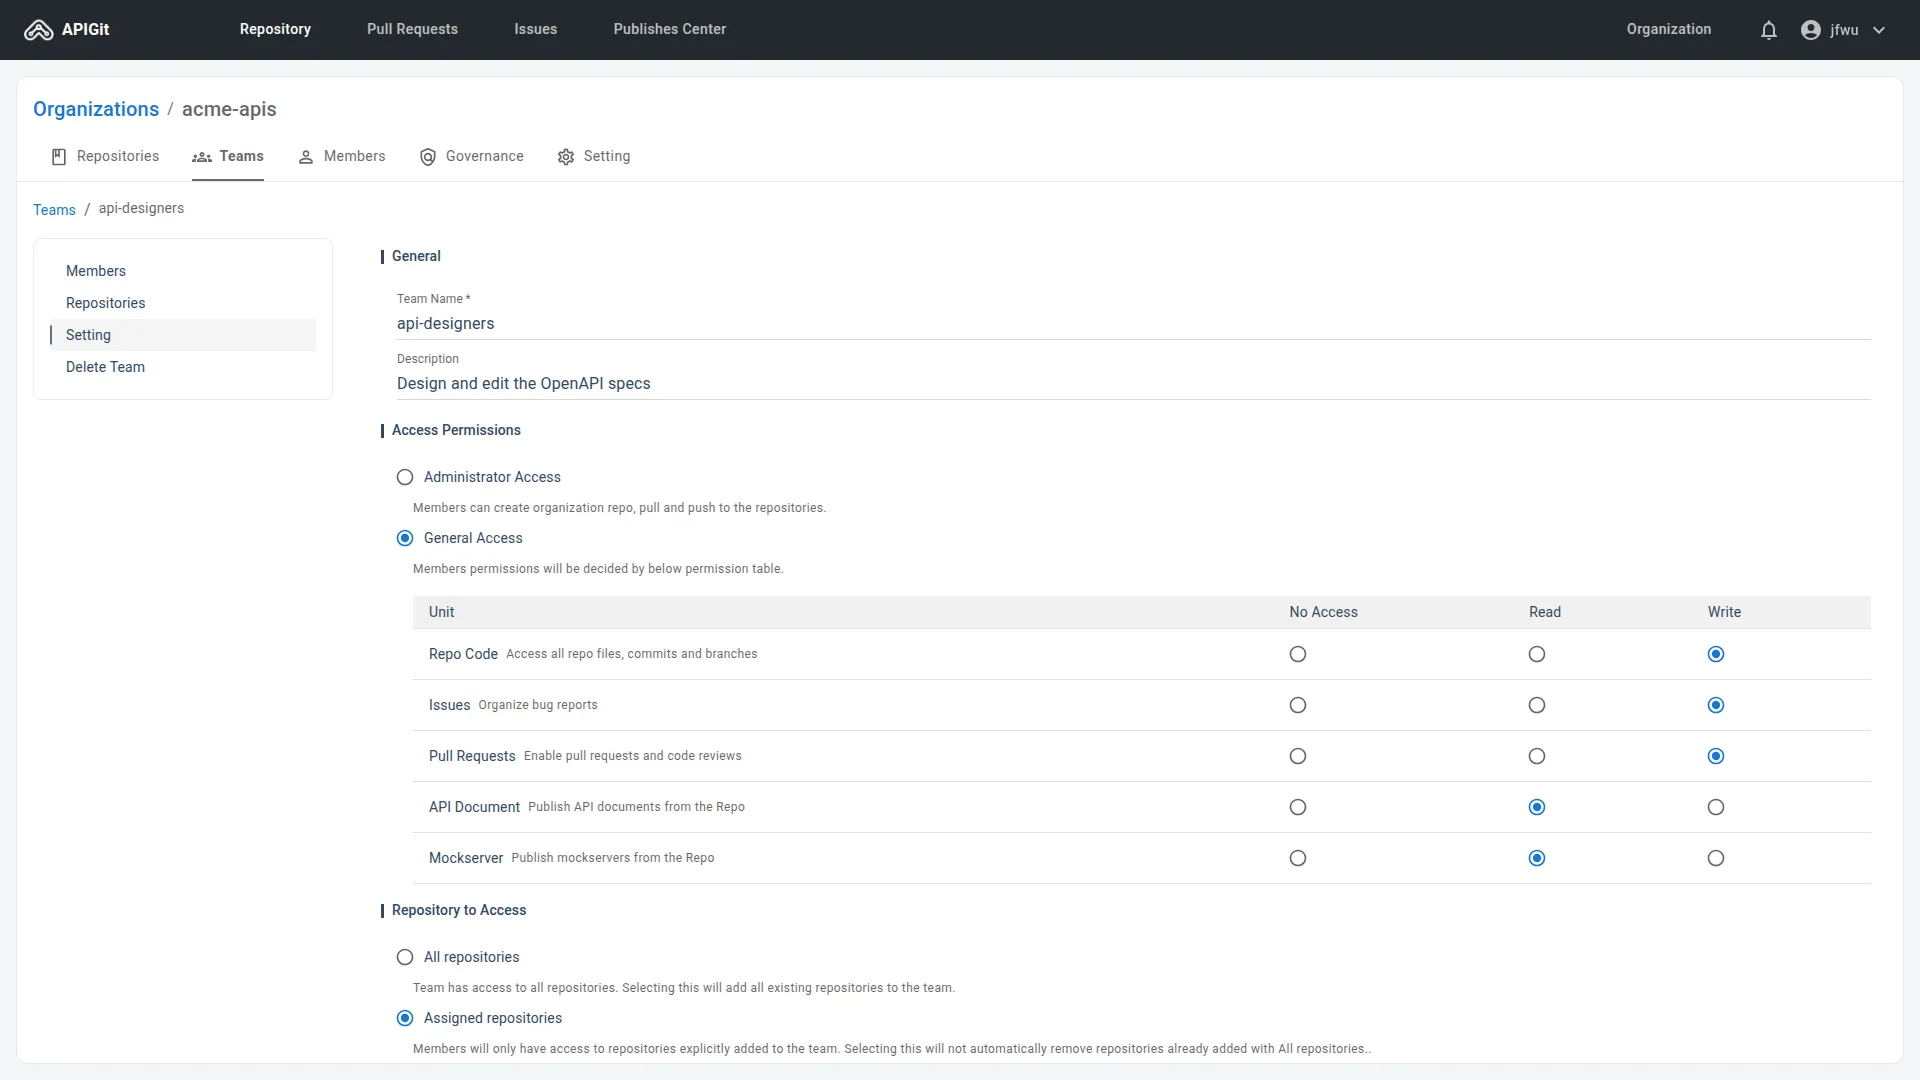
Task: Select General Access radio button
Action: coord(405,539)
